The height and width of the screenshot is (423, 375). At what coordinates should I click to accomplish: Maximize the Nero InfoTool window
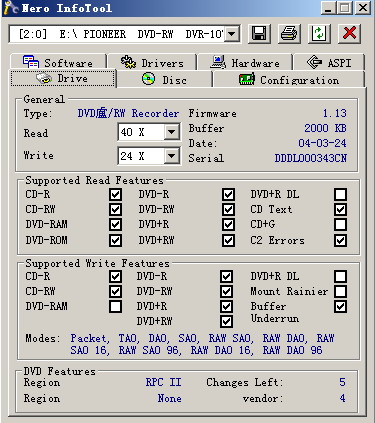coord(345,8)
